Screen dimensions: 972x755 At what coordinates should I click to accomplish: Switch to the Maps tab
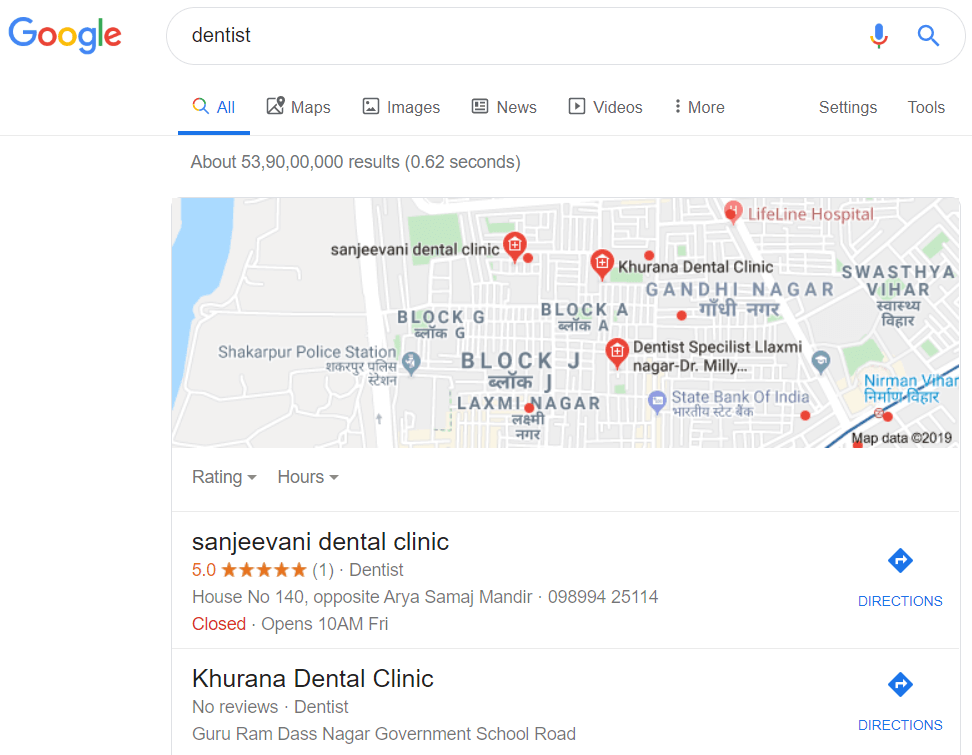tap(299, 107)
